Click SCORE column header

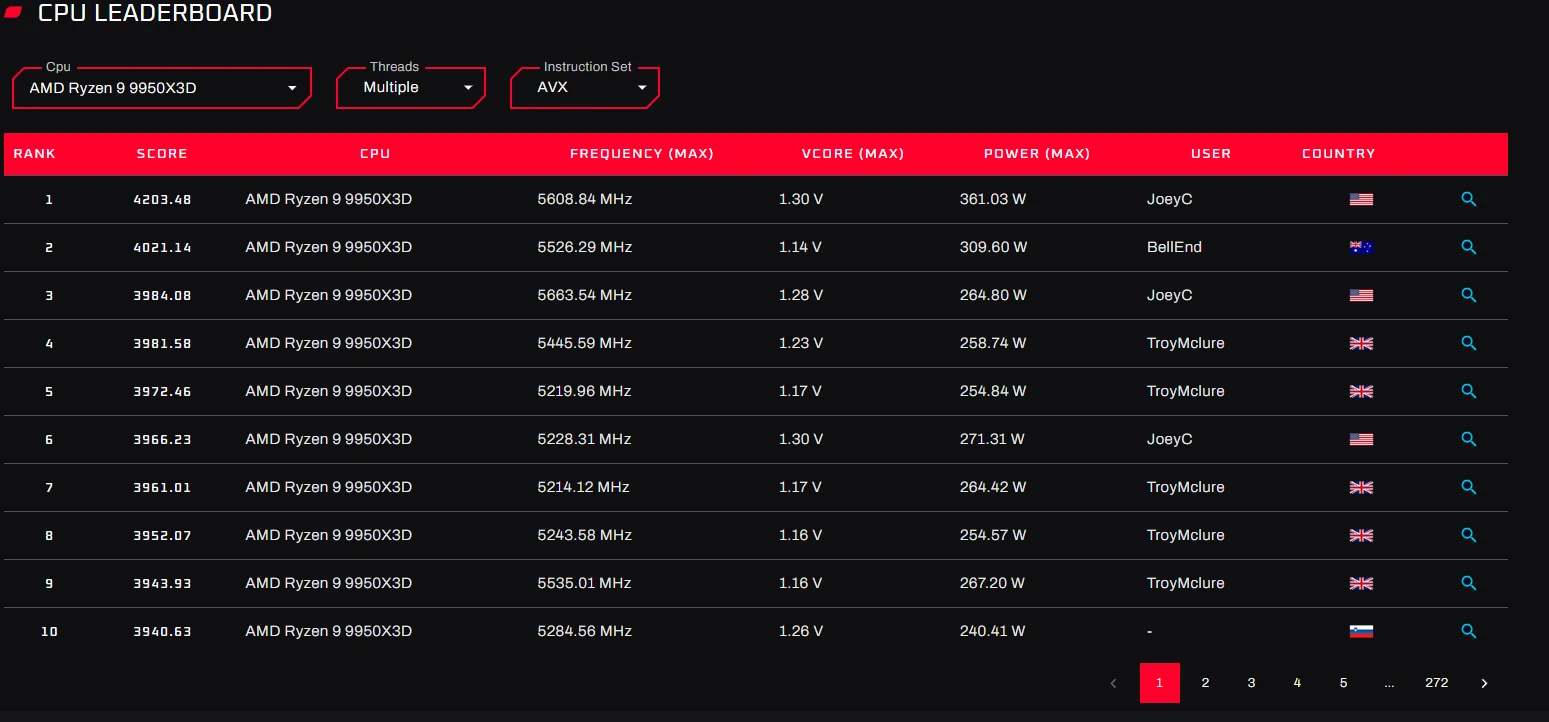(x=162, y=154)
